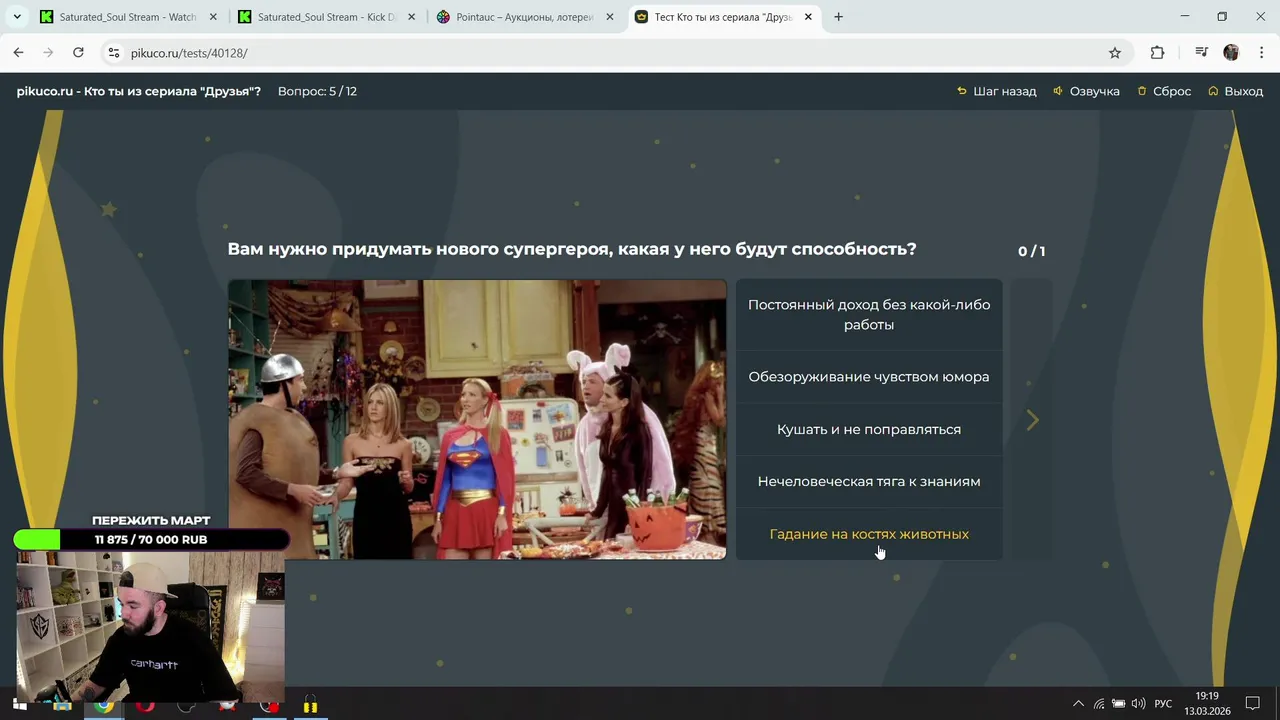1280x720 pixels.
Task: Open the Chrome three-dot menu
Action: point(1260,53)
